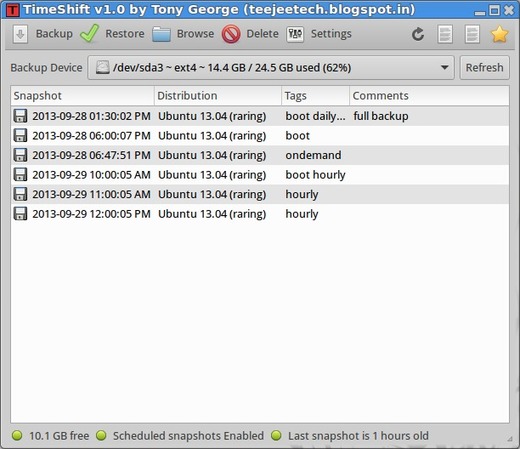Click the Settings toolbar label
Image resolution: width=520 pixels, height=449 pixels.
click(x=331, y=34)
